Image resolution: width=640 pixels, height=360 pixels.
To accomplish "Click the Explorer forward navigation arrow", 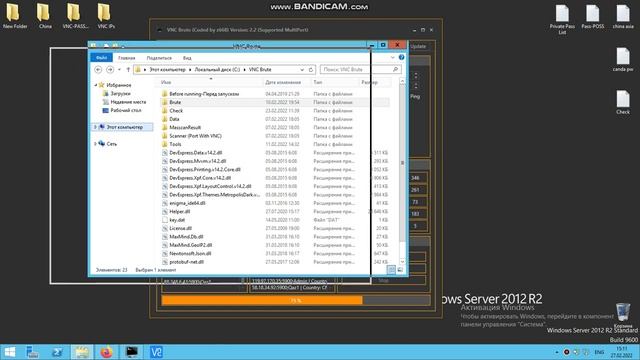I will click(110, 70).
